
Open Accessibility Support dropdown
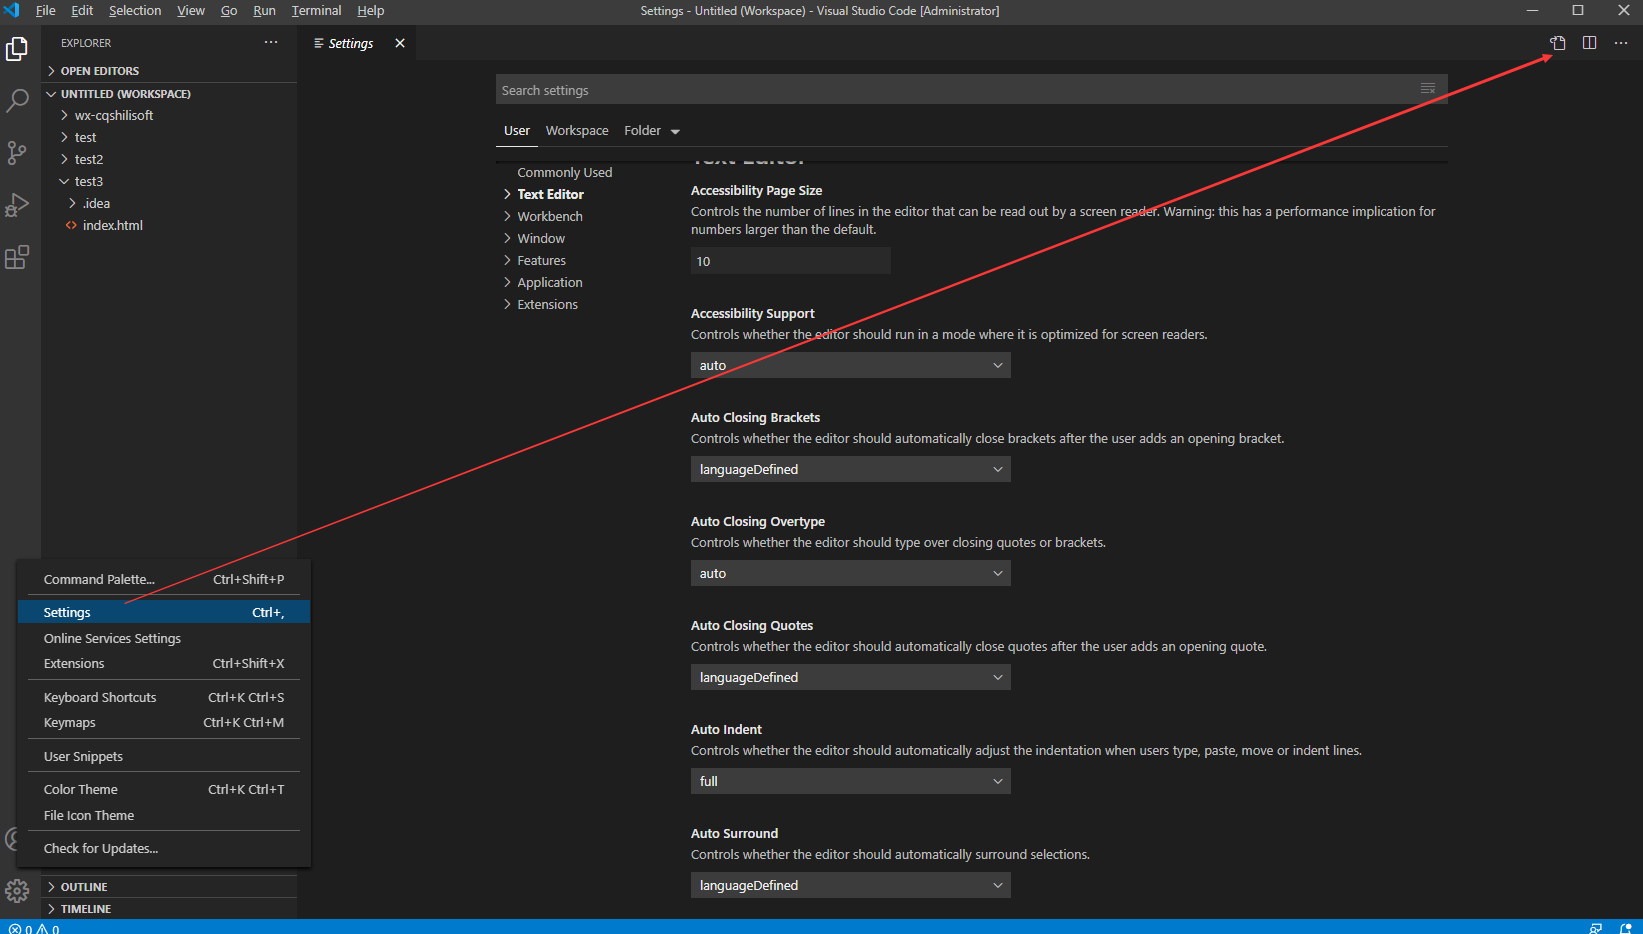[x=851, y=365]
